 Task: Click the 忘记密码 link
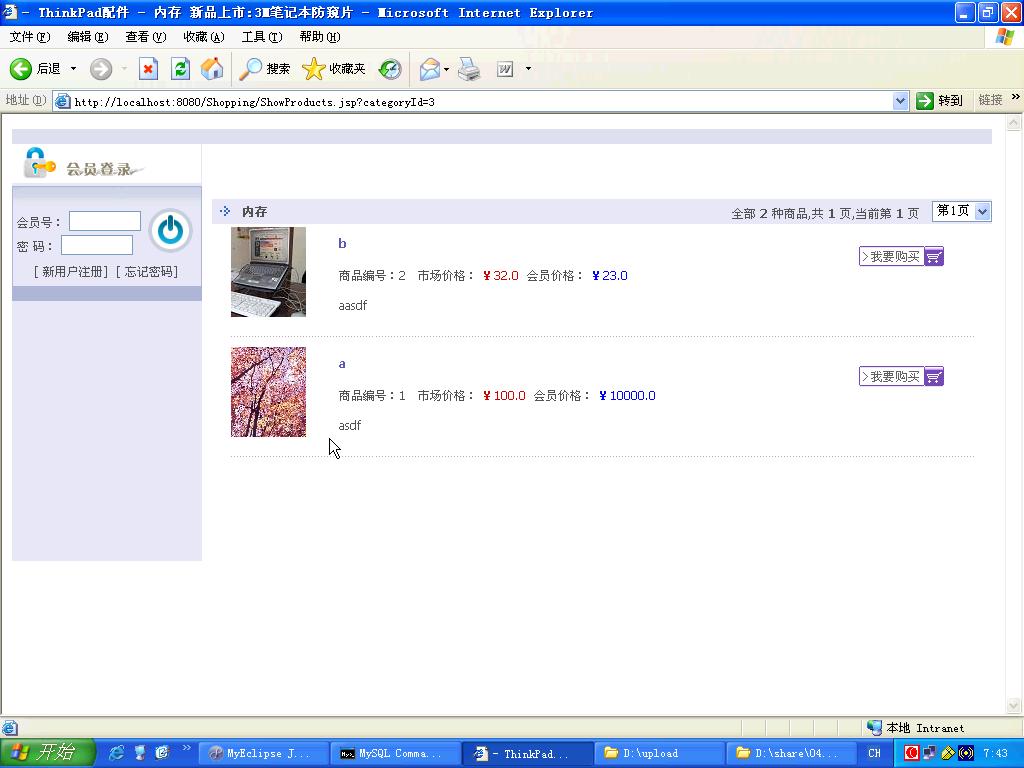click(x=147, y=272)
